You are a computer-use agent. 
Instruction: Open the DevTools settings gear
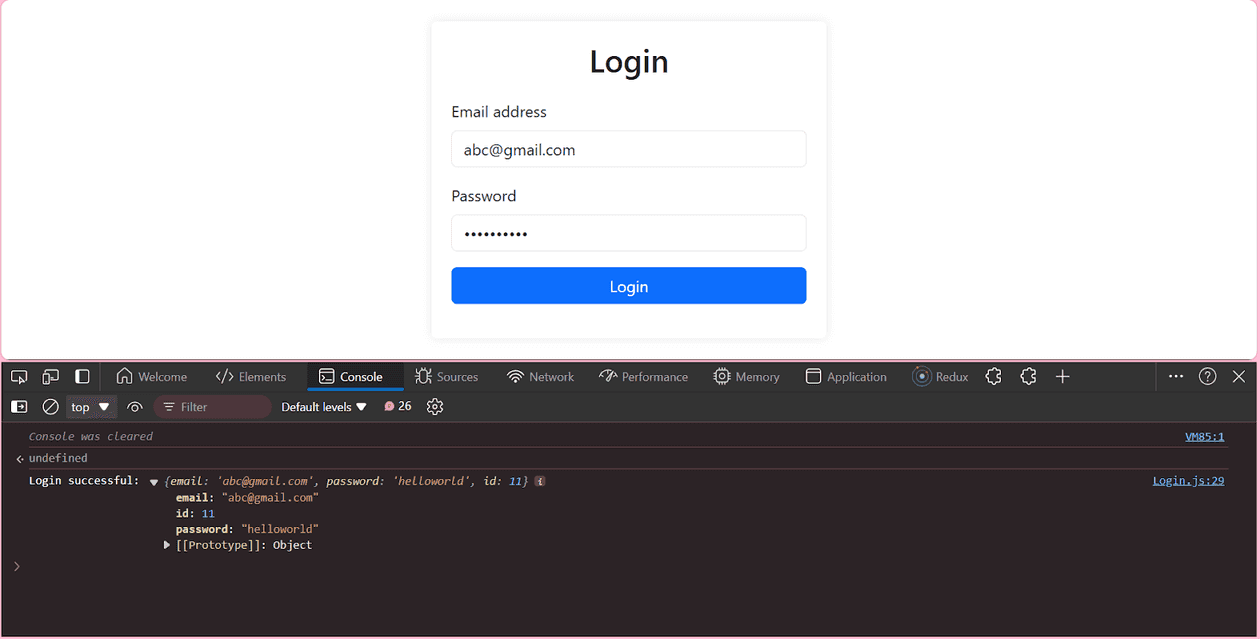click(x=434, y=406)
